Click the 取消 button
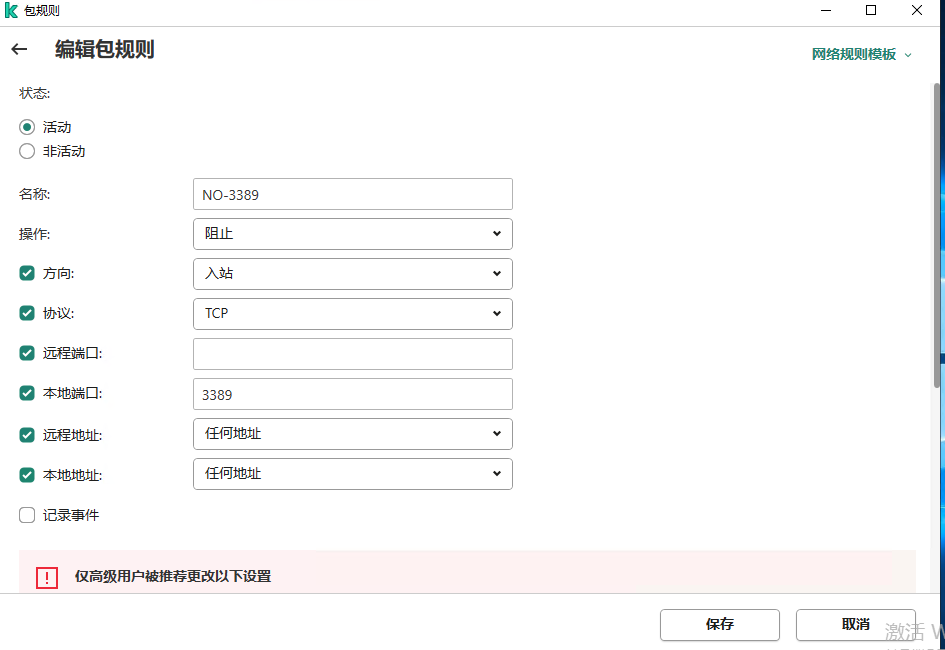Viewport: 945px width, 650px height. (x=855, y=625)
